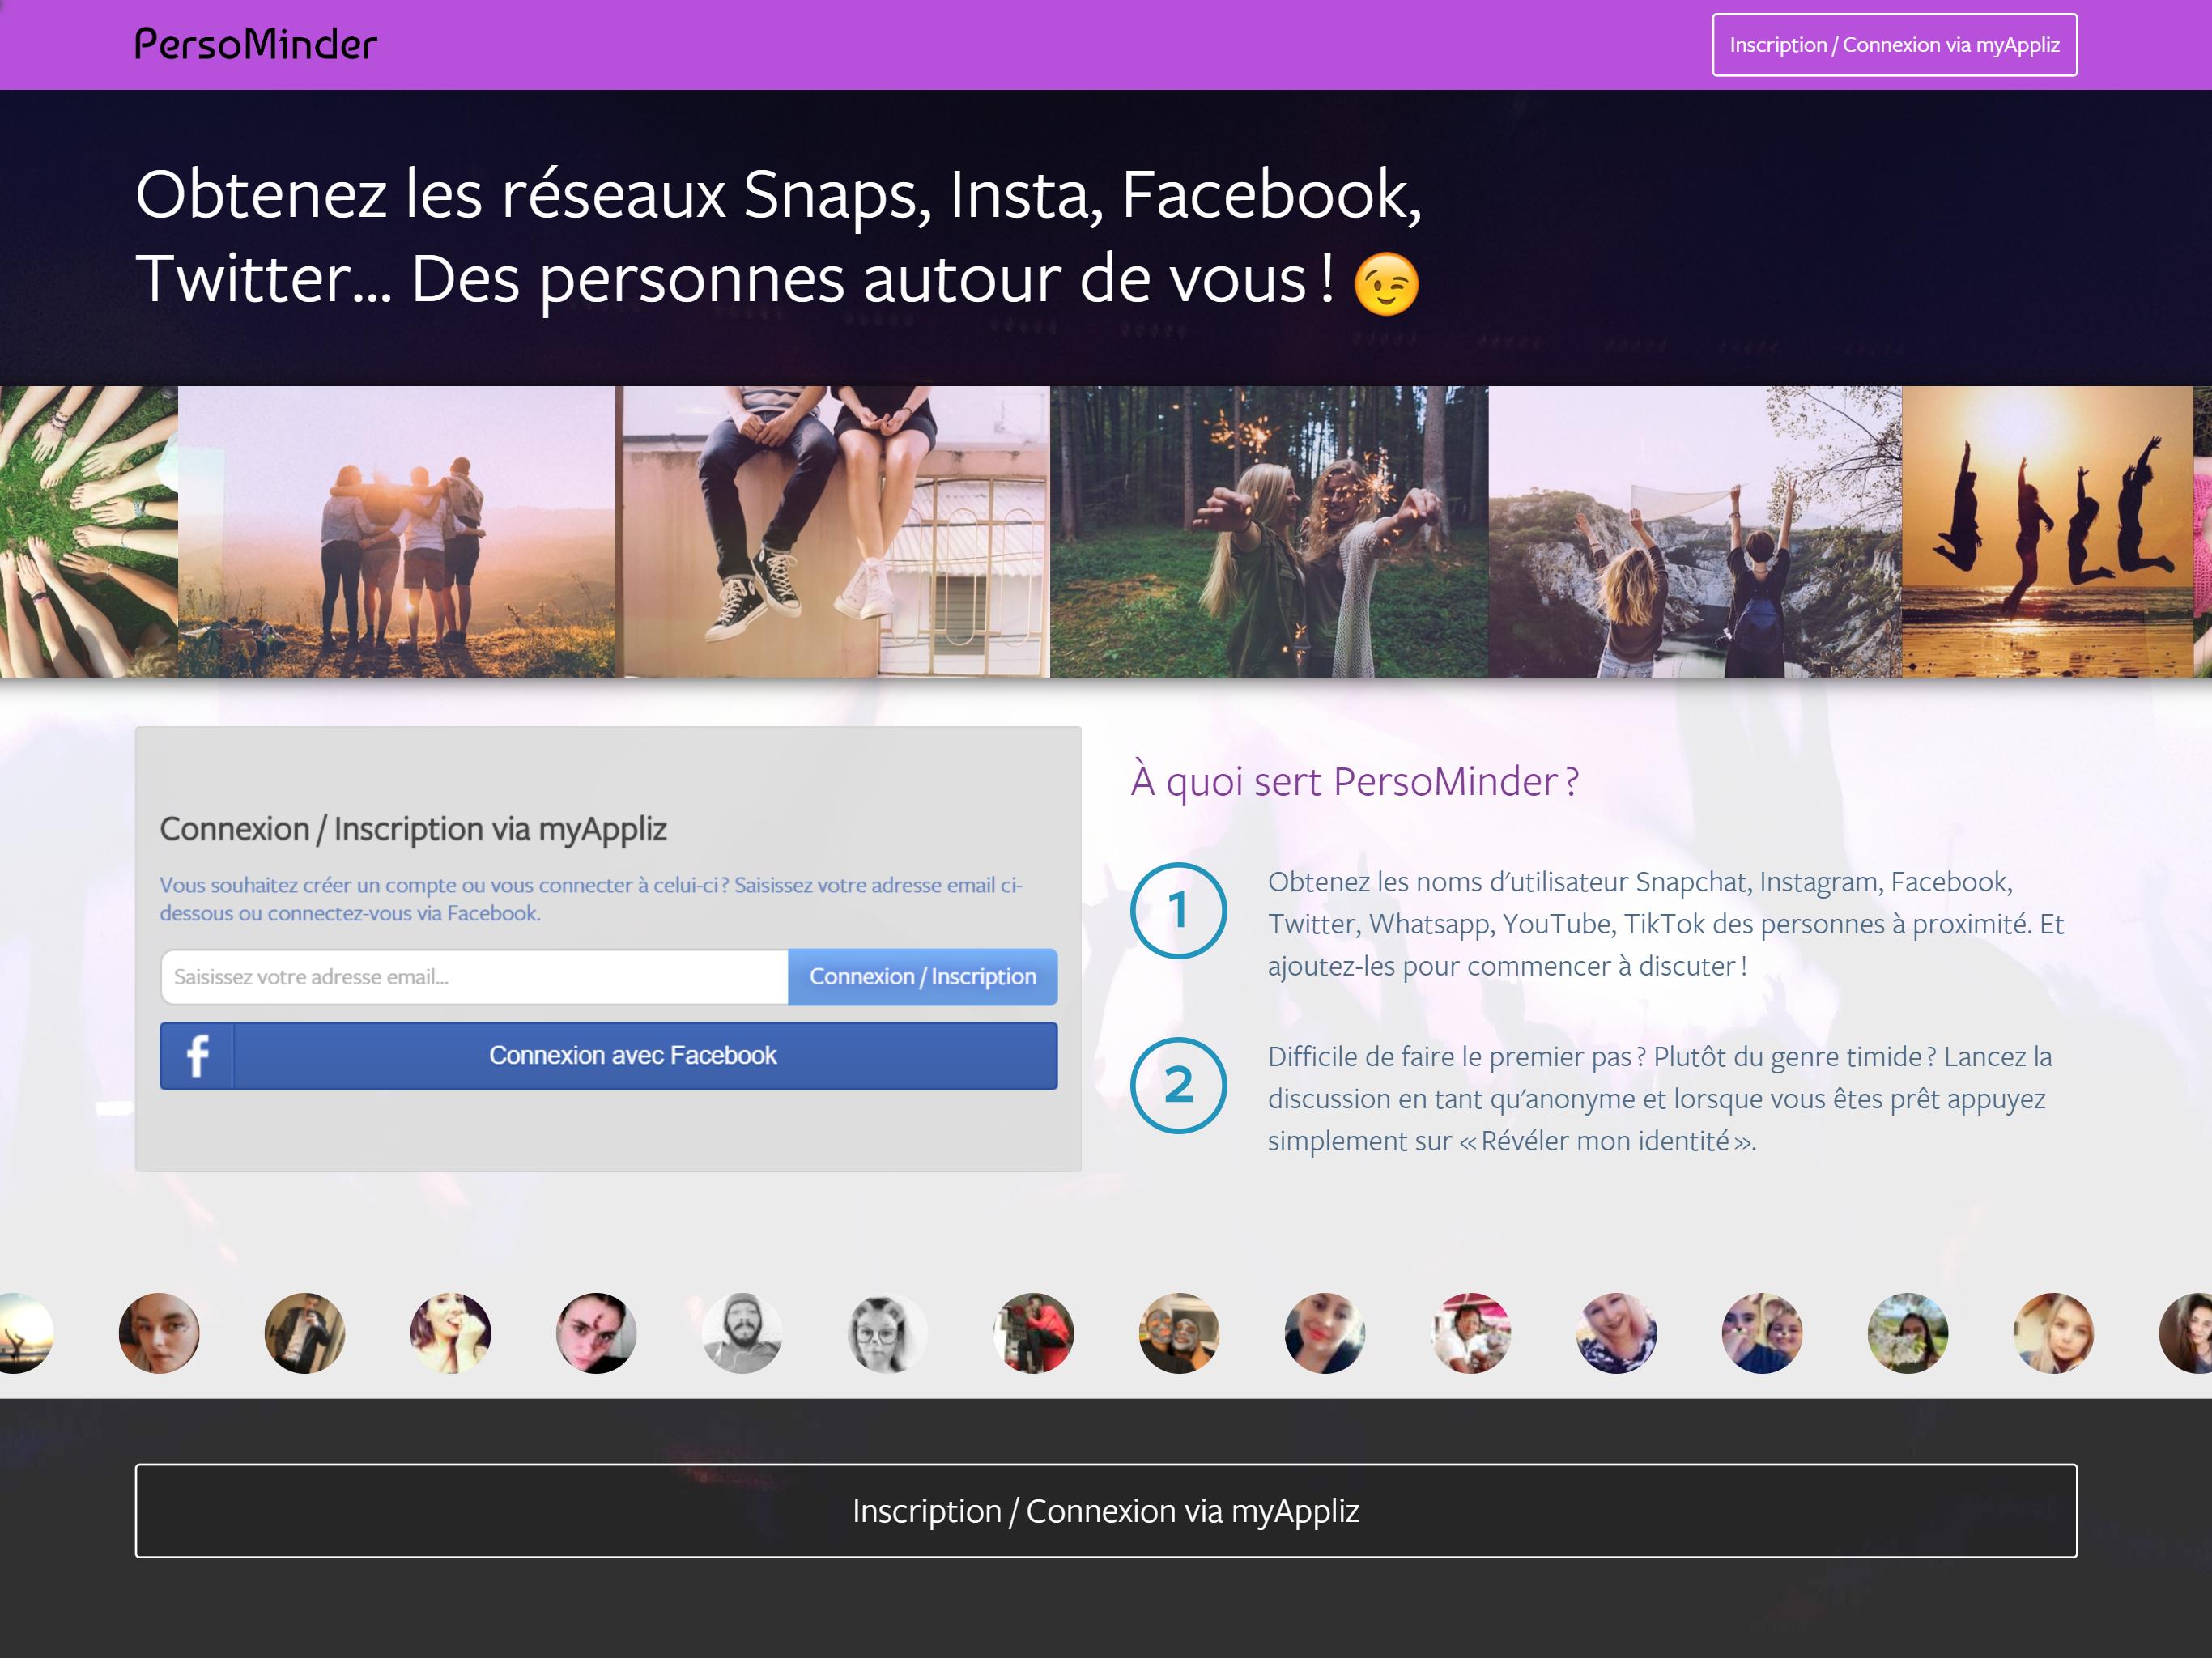Select avatar of face with dark mark on forehead
Image resolution: width=2212 pixels, height=1658 pixels.
coord(595,1333)
